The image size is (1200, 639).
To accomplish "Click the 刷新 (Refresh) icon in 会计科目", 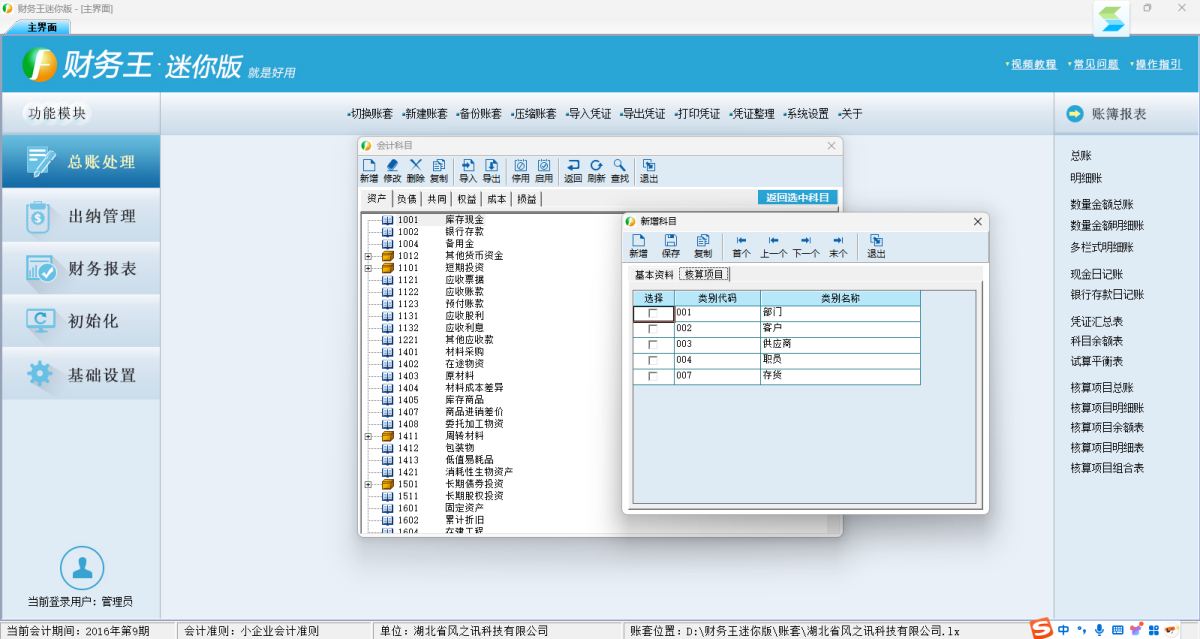I will click(x=596, y=170).
